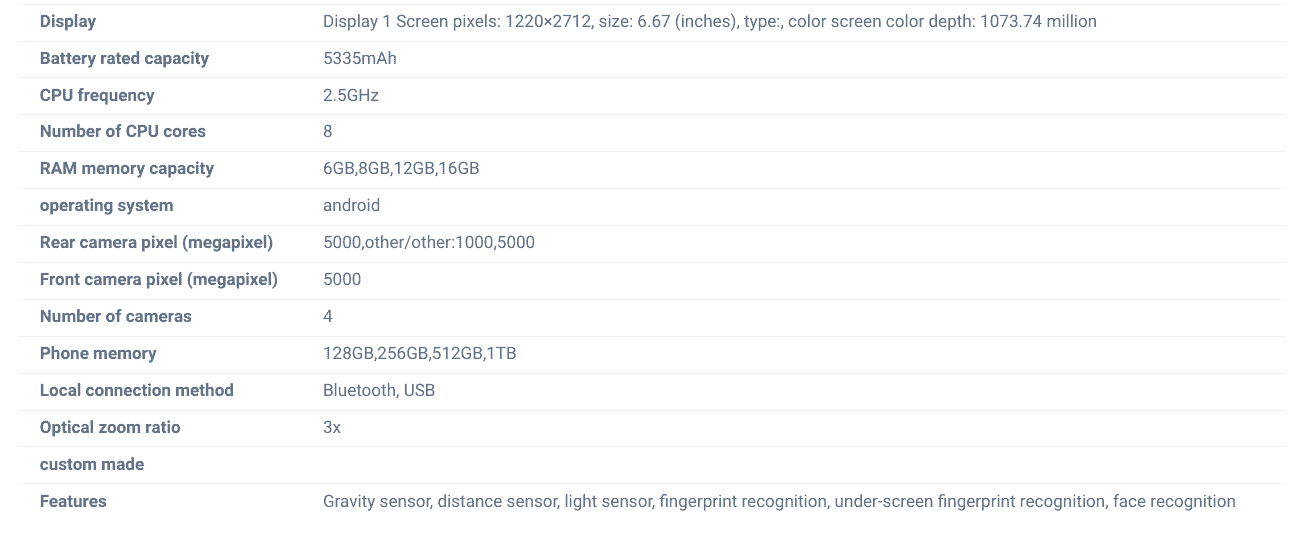
Task: Select the 6GB,8GB,12GB,16GB RAM value
Action: click(x=401, y=168)
